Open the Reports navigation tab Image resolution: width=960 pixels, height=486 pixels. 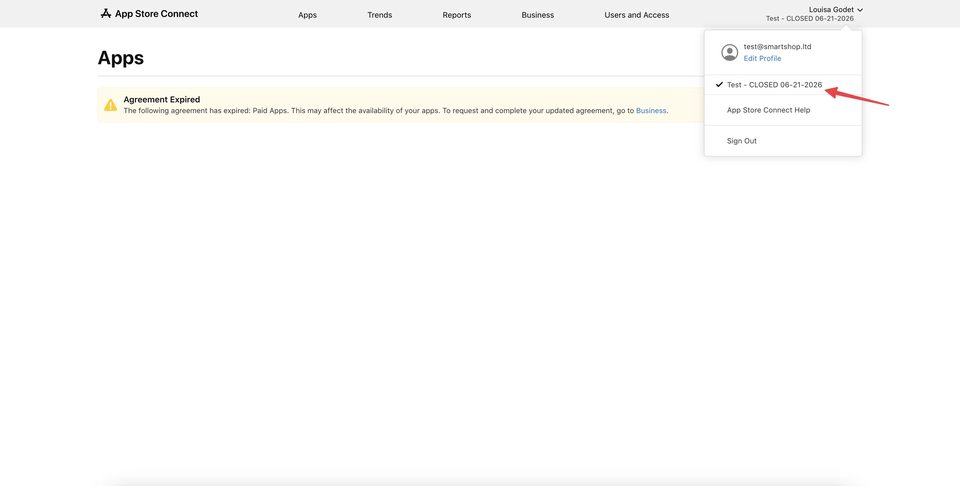coord(457,15)
